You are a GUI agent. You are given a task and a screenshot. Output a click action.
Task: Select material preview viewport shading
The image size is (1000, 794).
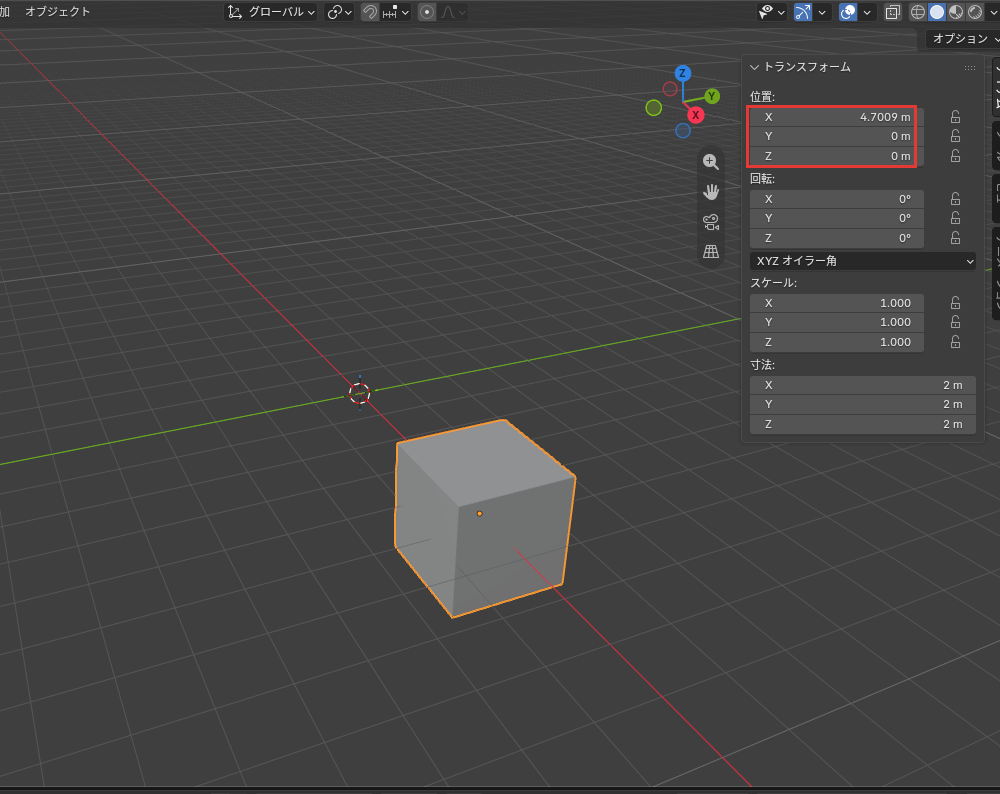[x=956, y=12]
